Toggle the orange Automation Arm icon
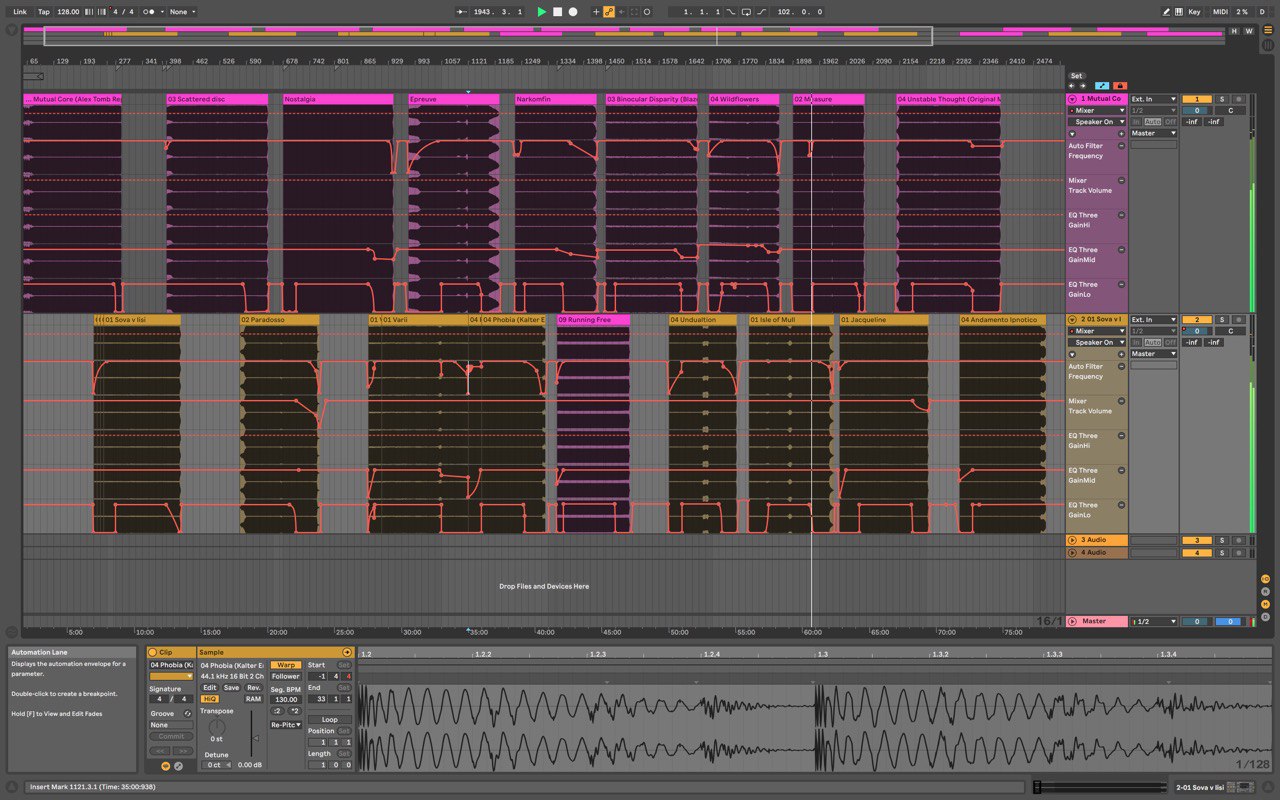1280x800 pixels. click(609, 12)
